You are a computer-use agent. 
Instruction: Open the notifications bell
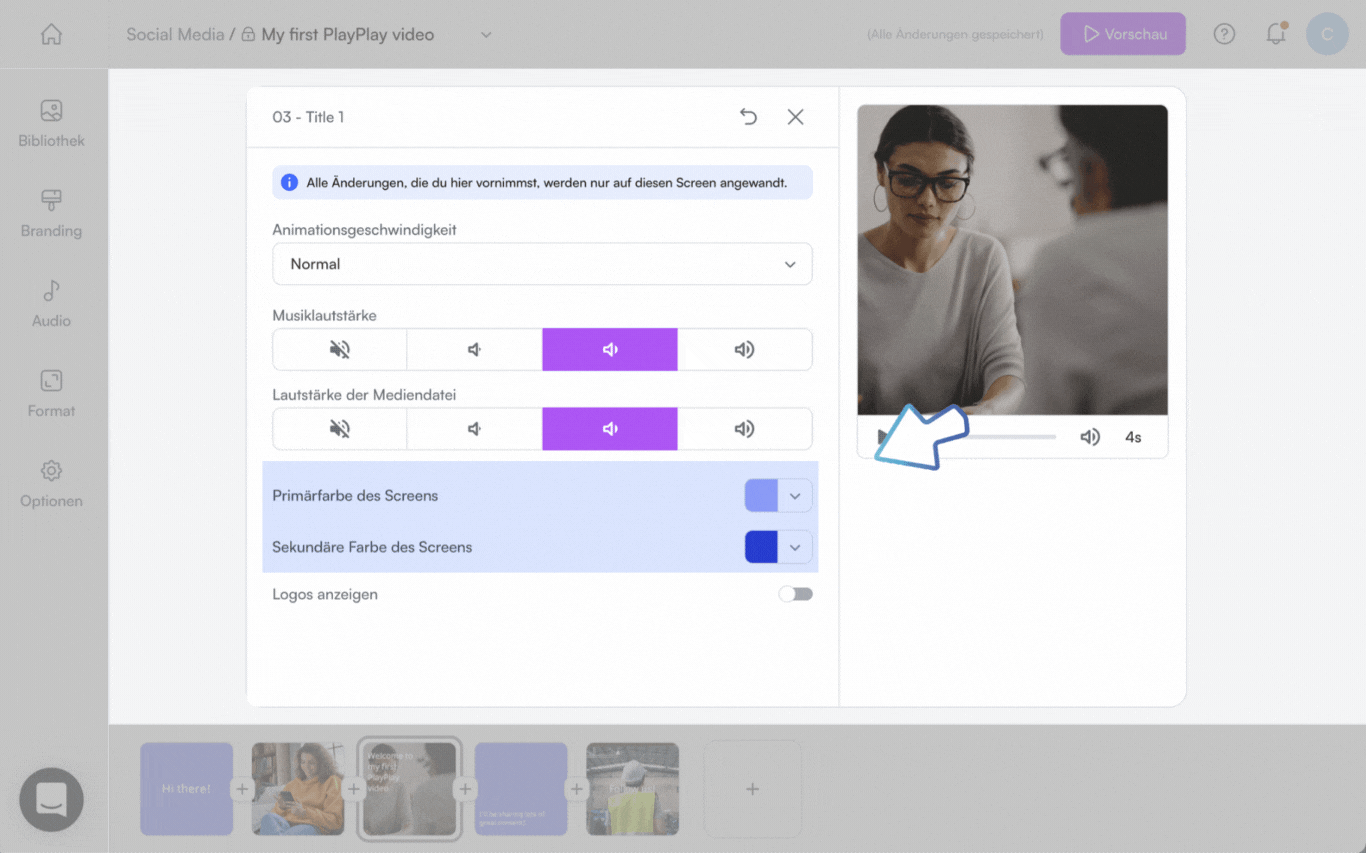coord(1276,34)
